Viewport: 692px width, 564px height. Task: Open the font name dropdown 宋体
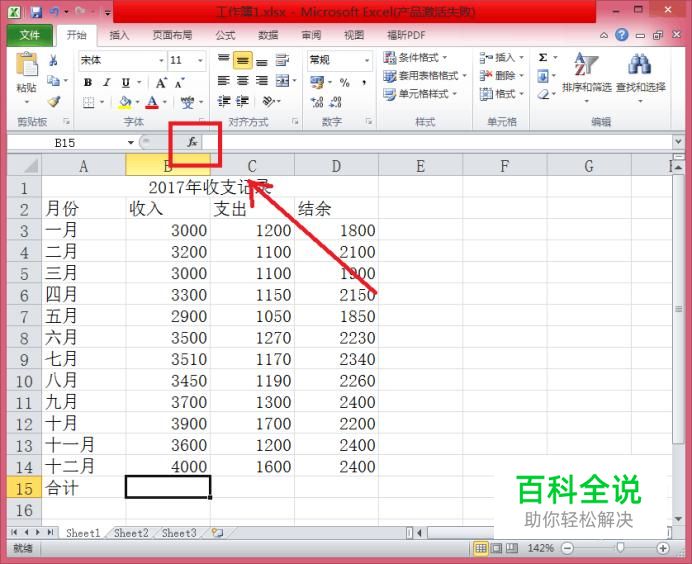[162, 60]
